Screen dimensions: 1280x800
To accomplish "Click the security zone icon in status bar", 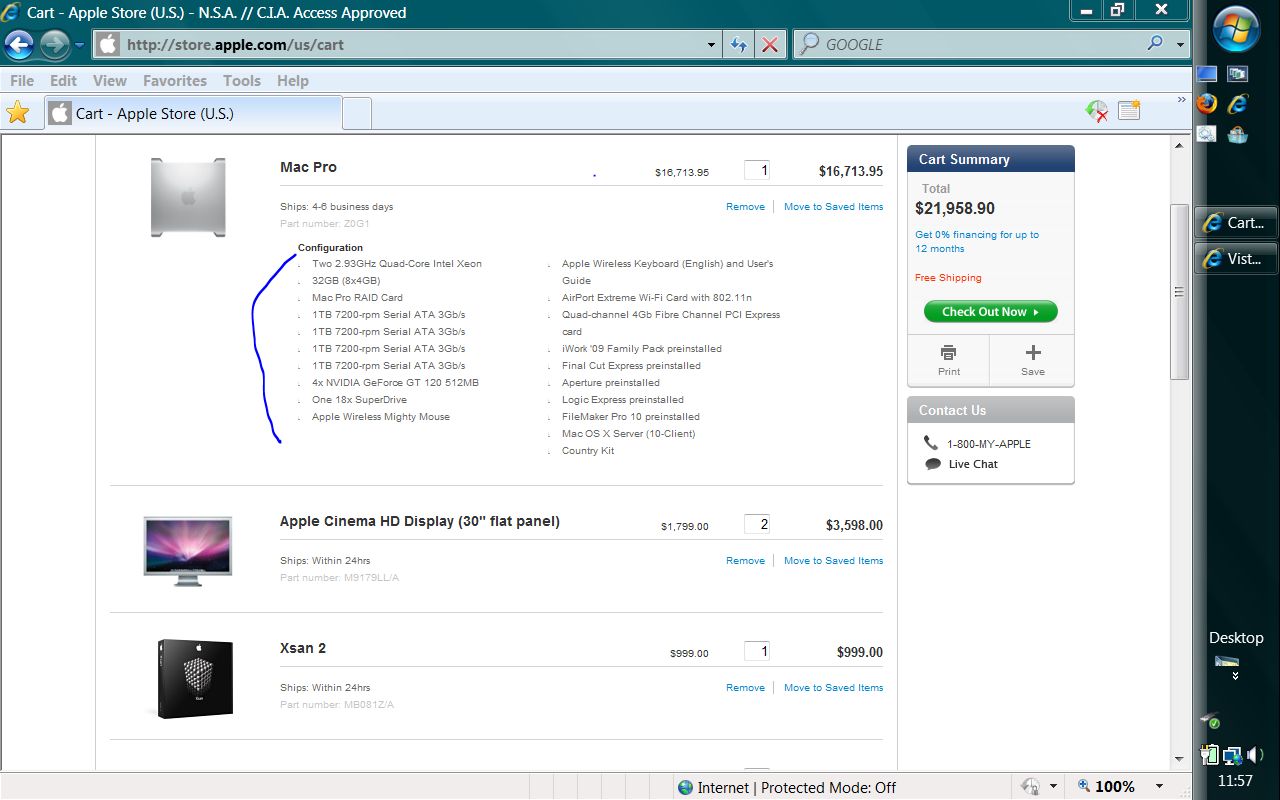I will pyautogui.click(x=685, y=787).
